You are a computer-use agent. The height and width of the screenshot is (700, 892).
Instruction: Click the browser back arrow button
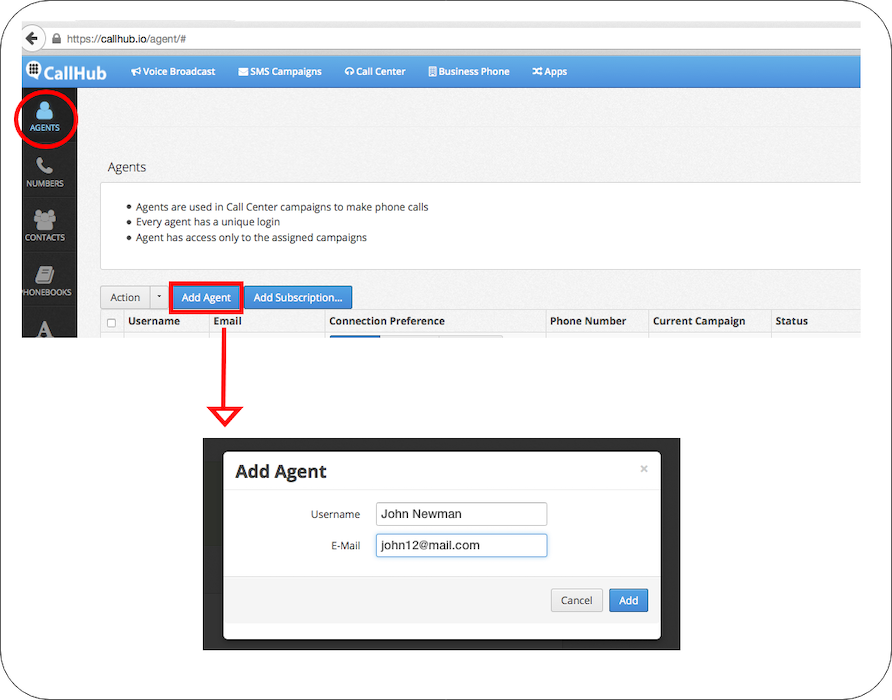[33, 39]
